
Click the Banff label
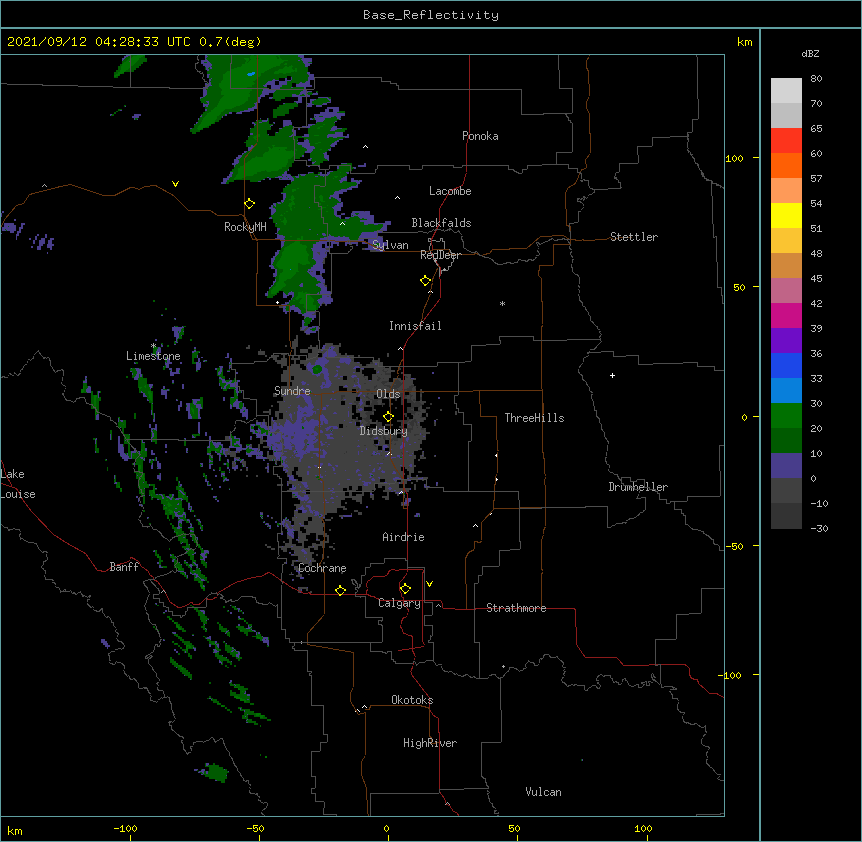pyautogui.click(x=124, y=567)
